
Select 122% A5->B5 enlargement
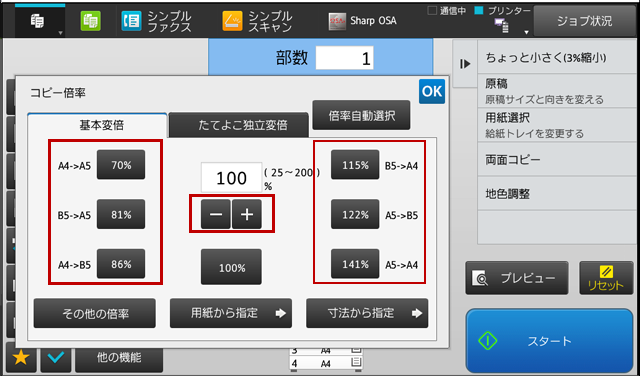pos(355,214)
